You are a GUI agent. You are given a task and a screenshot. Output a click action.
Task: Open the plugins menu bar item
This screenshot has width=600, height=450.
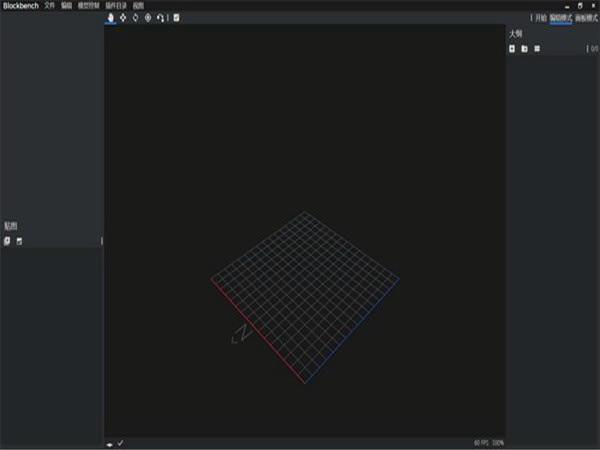(116, 5)
